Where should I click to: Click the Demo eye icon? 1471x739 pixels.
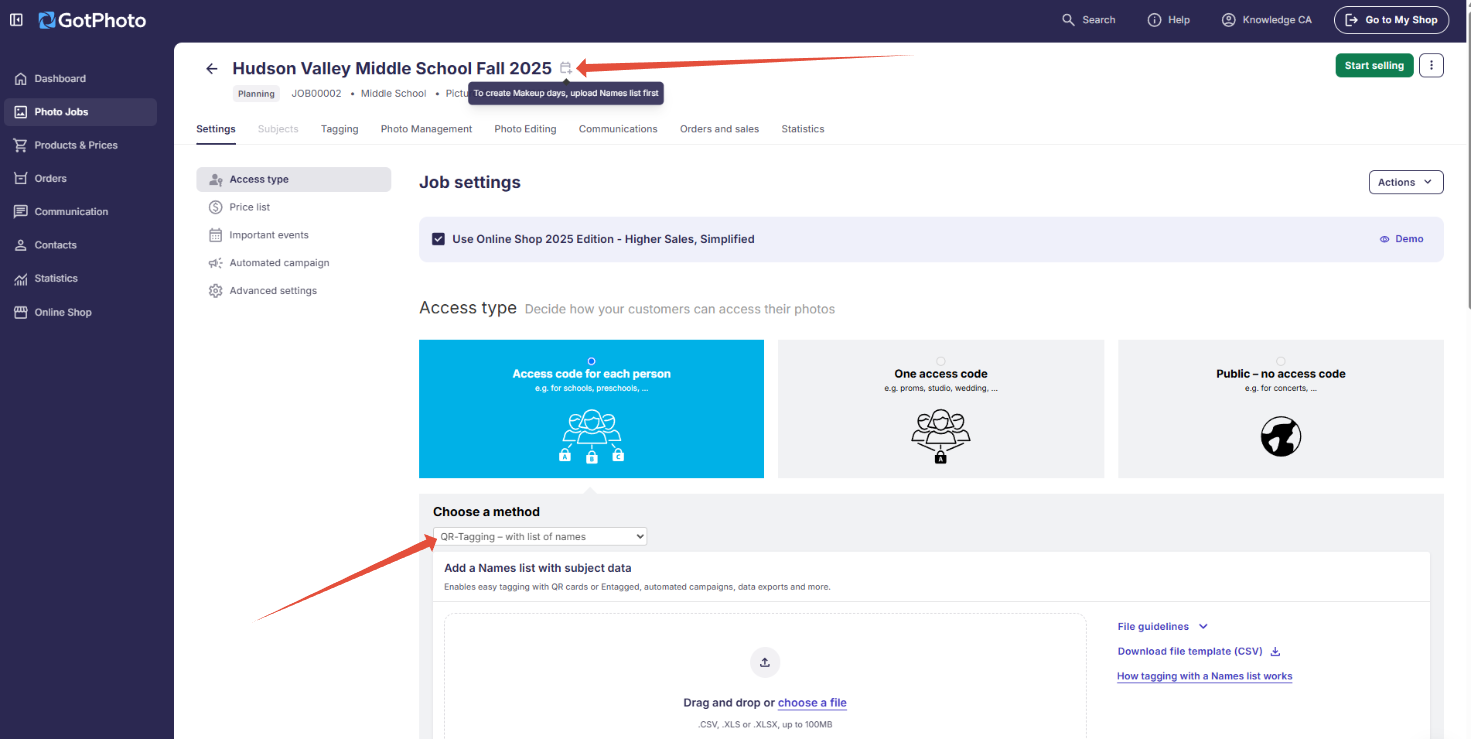(x=1385, y=240)
